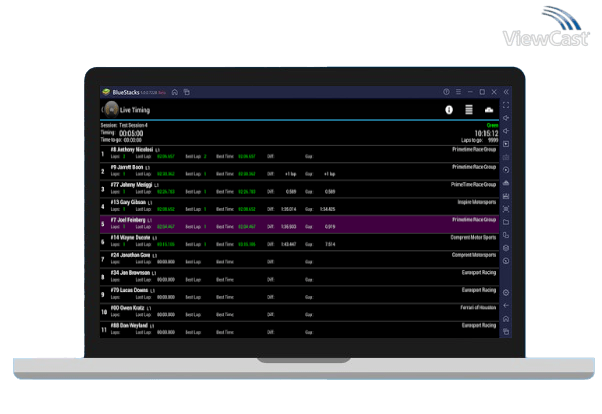
Task: Take a screenshot from sidebar
Action: click(x=506, y=209)
